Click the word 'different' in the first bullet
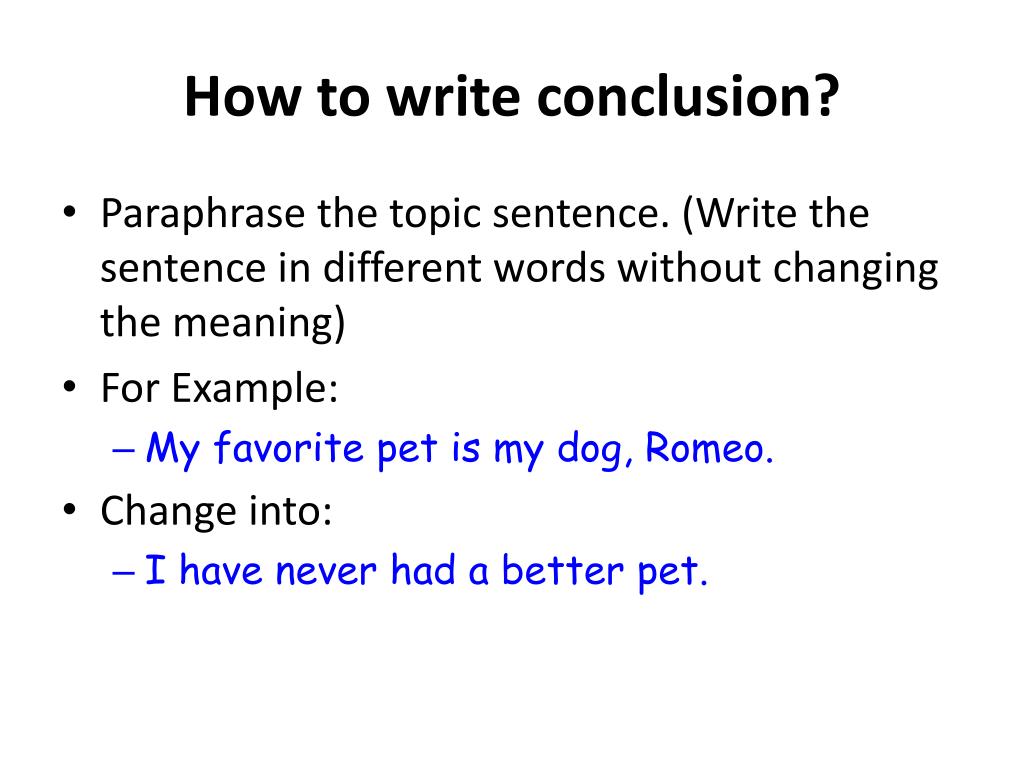The image size is (1024, 768). (403, 268)
